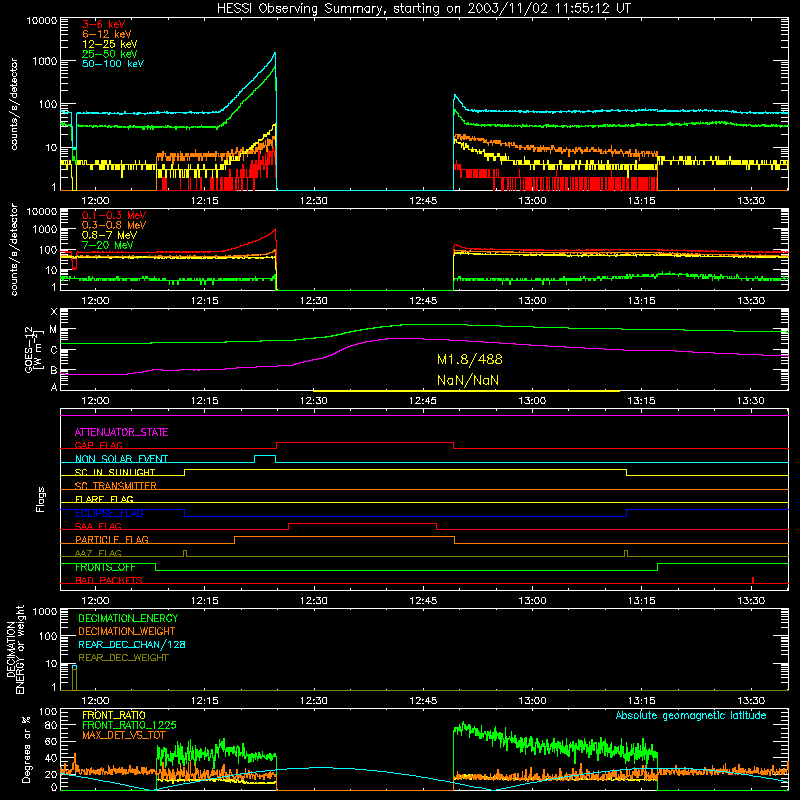Select the PARTICLE_FLAG label

(x=112, y=539)
